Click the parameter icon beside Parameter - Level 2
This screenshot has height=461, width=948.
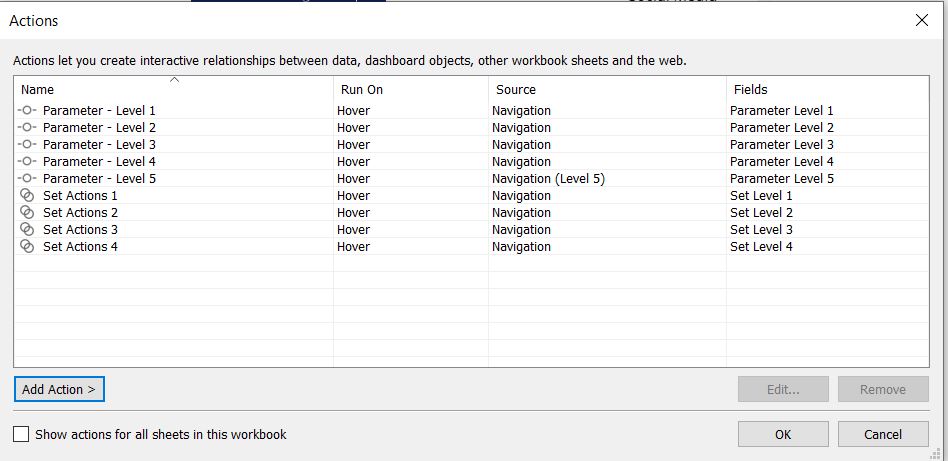27,128
